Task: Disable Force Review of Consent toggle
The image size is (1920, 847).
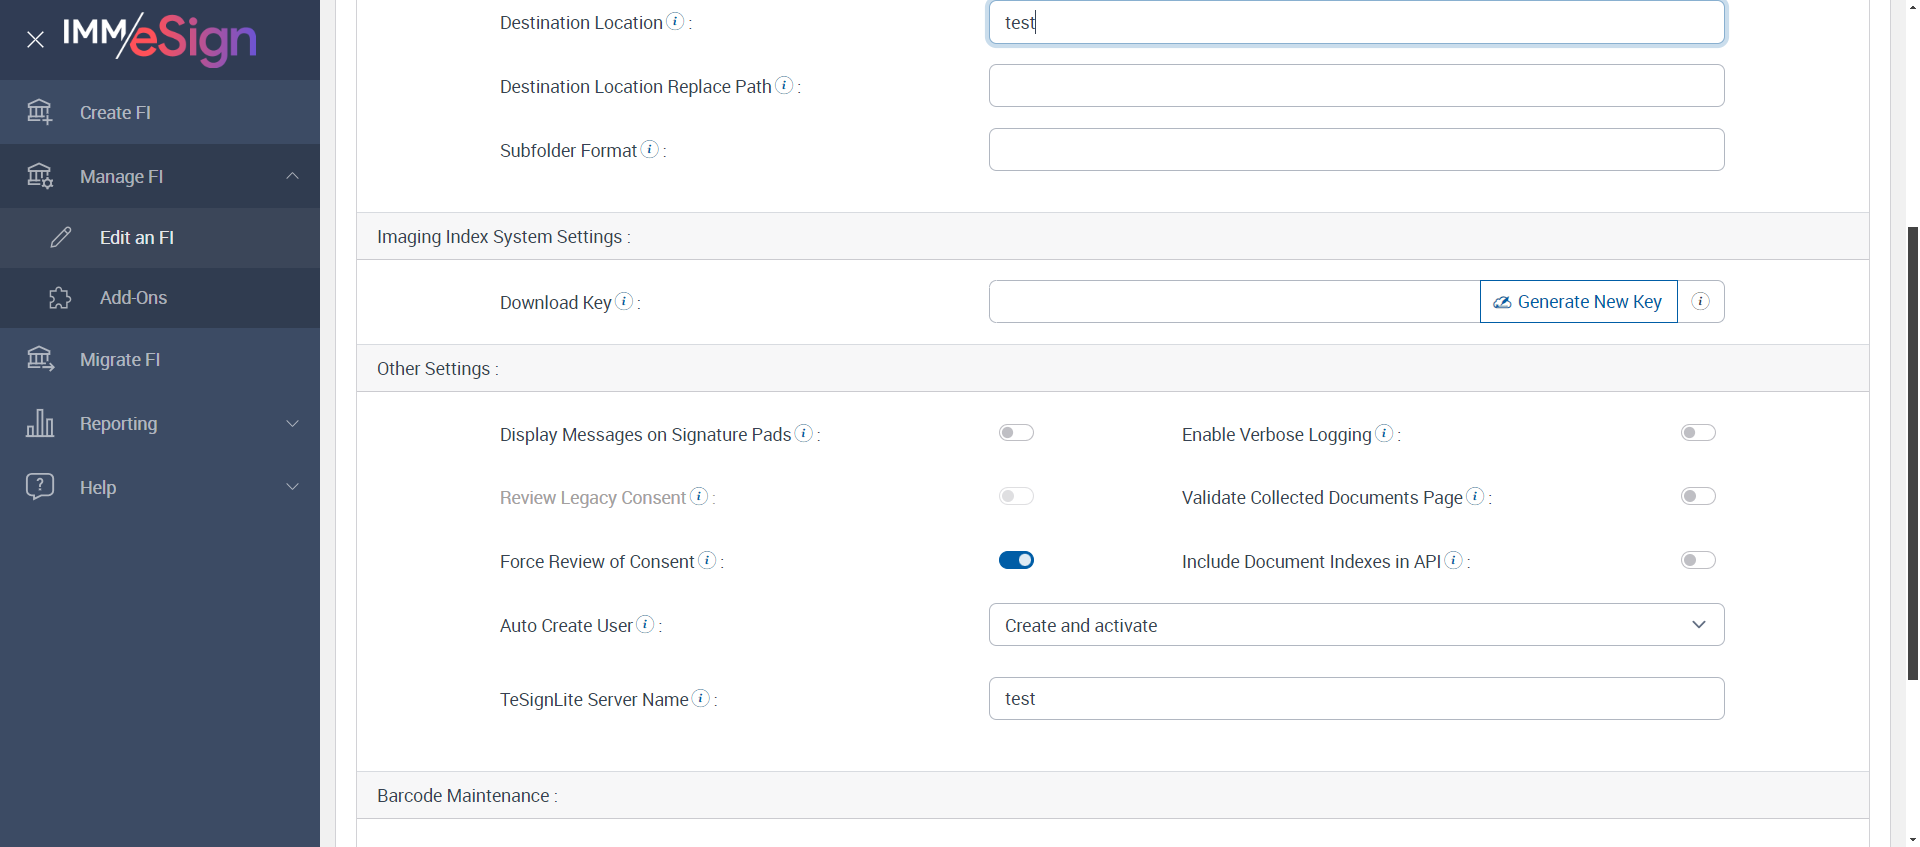Action: (x=1016, y=560)
